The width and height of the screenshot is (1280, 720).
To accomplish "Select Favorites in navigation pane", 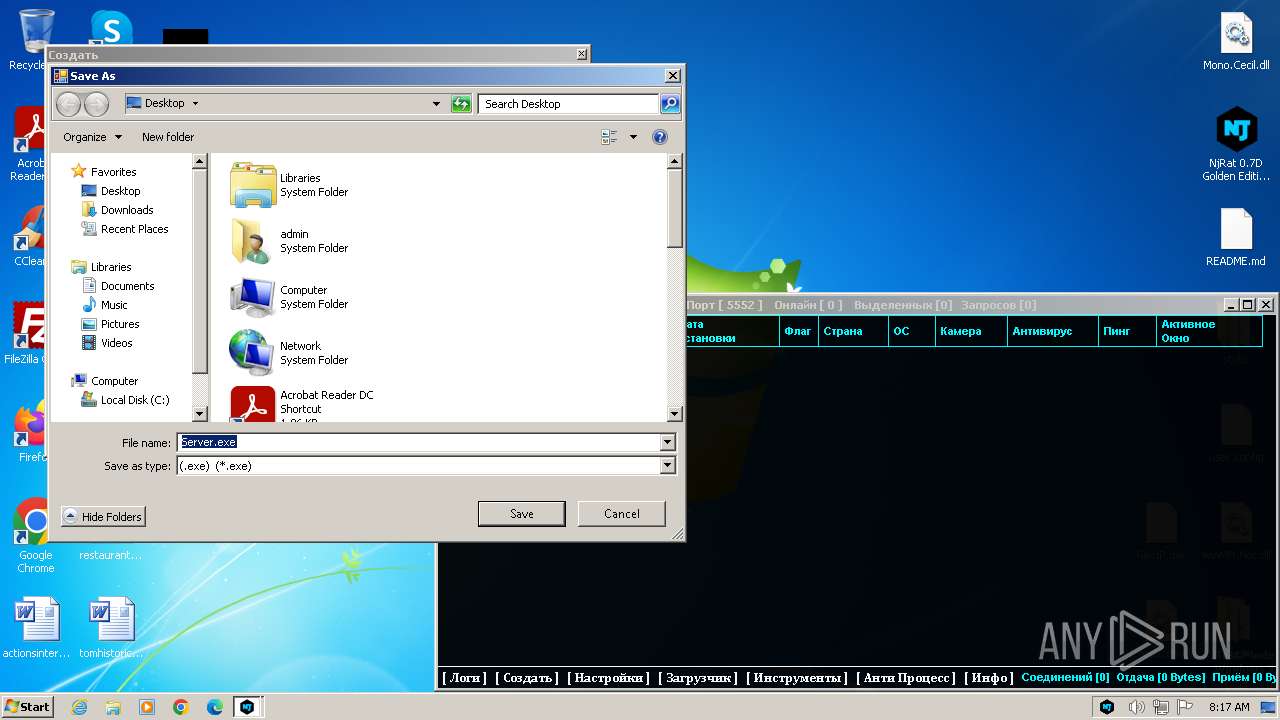I will [x=113, y=172].
